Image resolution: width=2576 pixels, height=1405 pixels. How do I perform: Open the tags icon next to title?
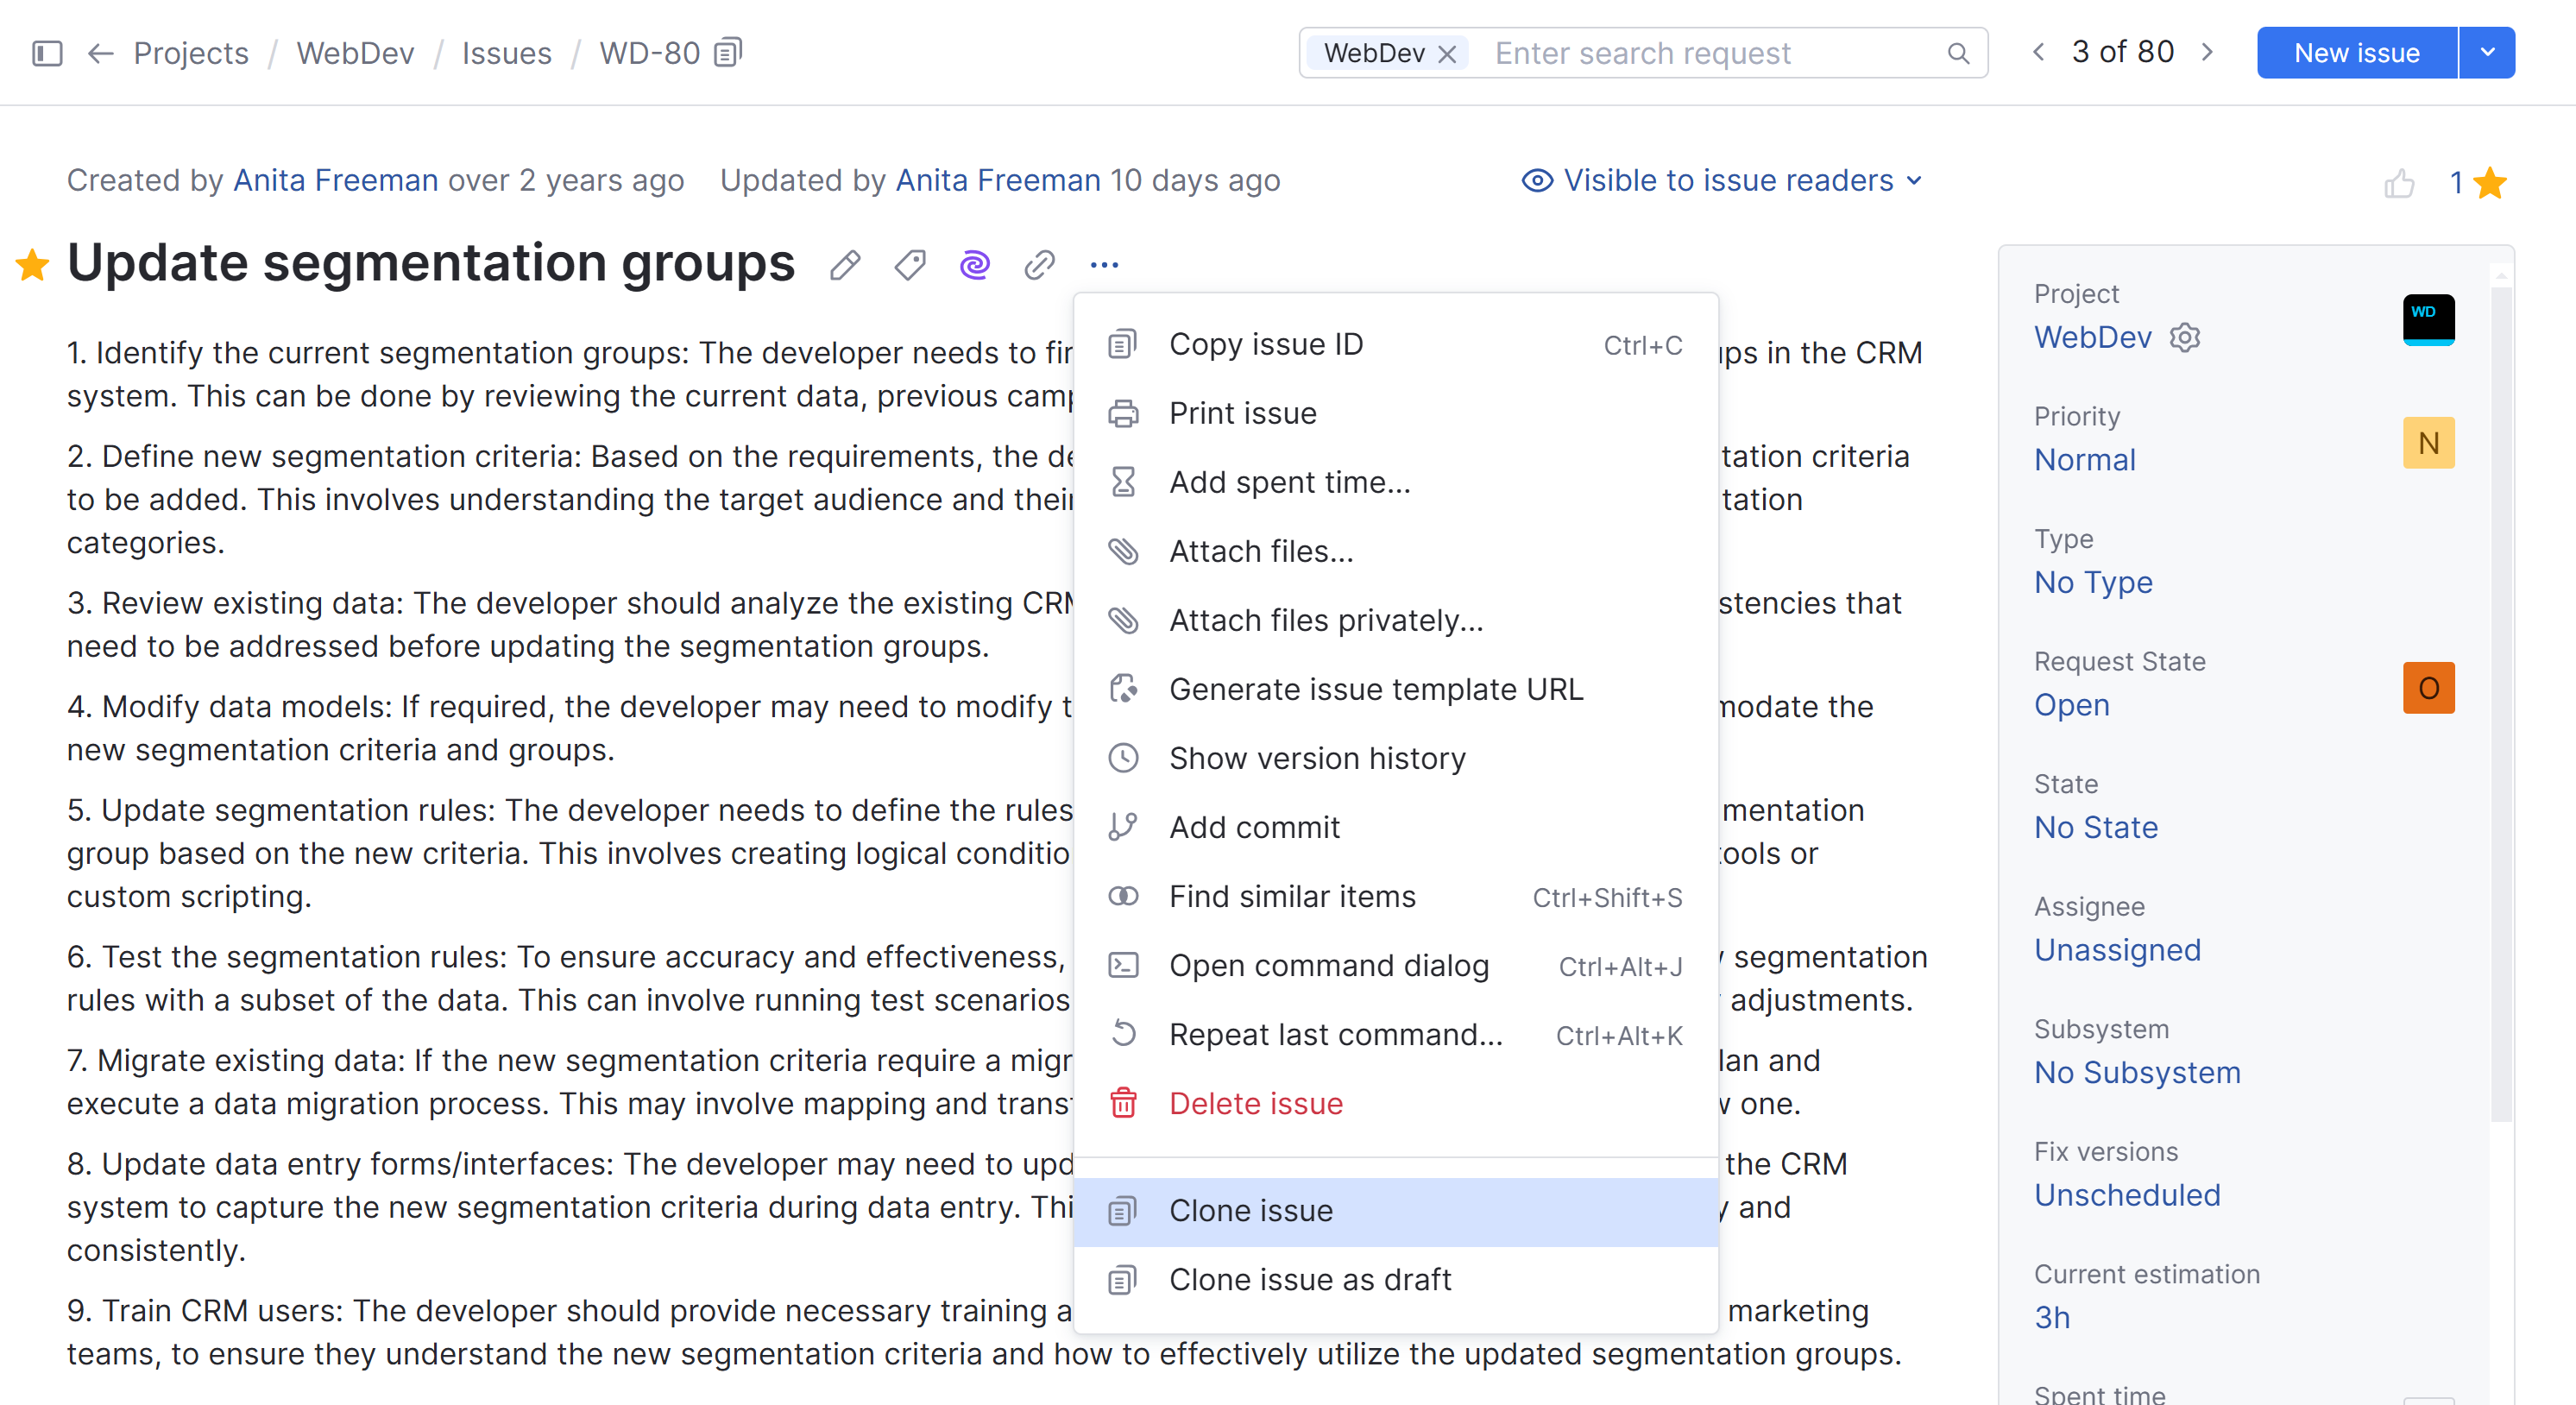[x=909, y=264]
